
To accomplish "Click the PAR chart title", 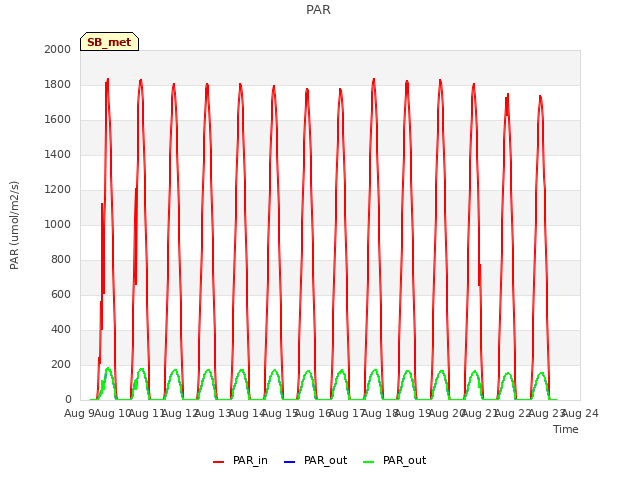I will click(x=318, y=9).
